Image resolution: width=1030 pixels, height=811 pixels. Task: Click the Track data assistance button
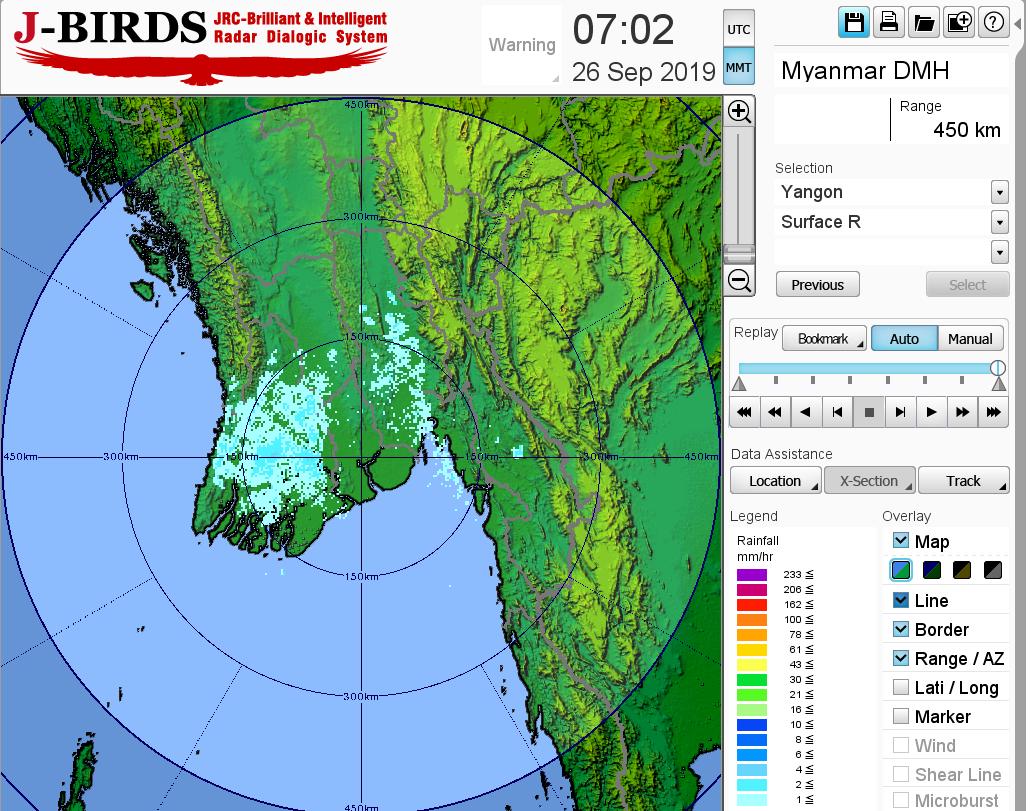point(963,481)
